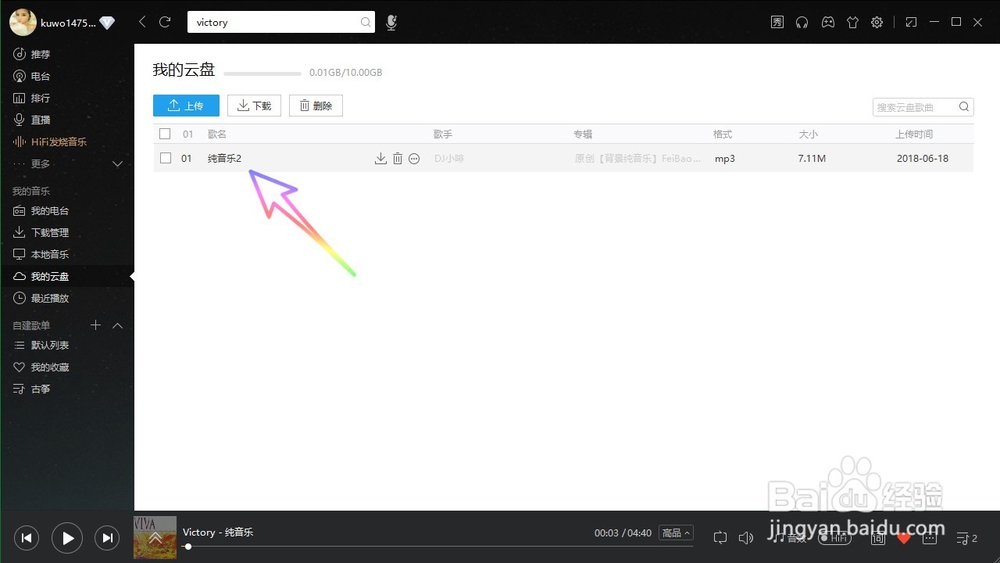The height and width of the screenshot is (563, 1000).
Task: Click the search magnifier in top search box
Action: pyautogui.click(x=365, y=22)
